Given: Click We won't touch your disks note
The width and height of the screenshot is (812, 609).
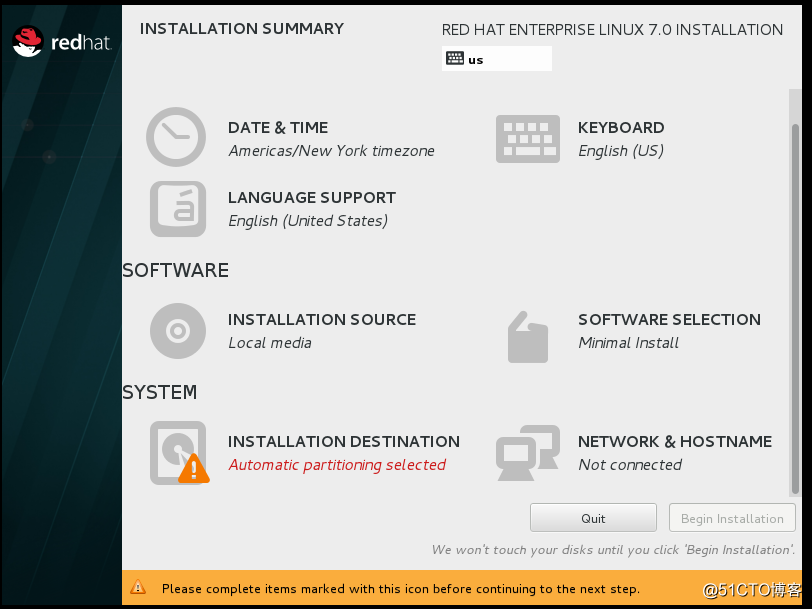Looking at the screenshot, I should [x=614, y=549].
